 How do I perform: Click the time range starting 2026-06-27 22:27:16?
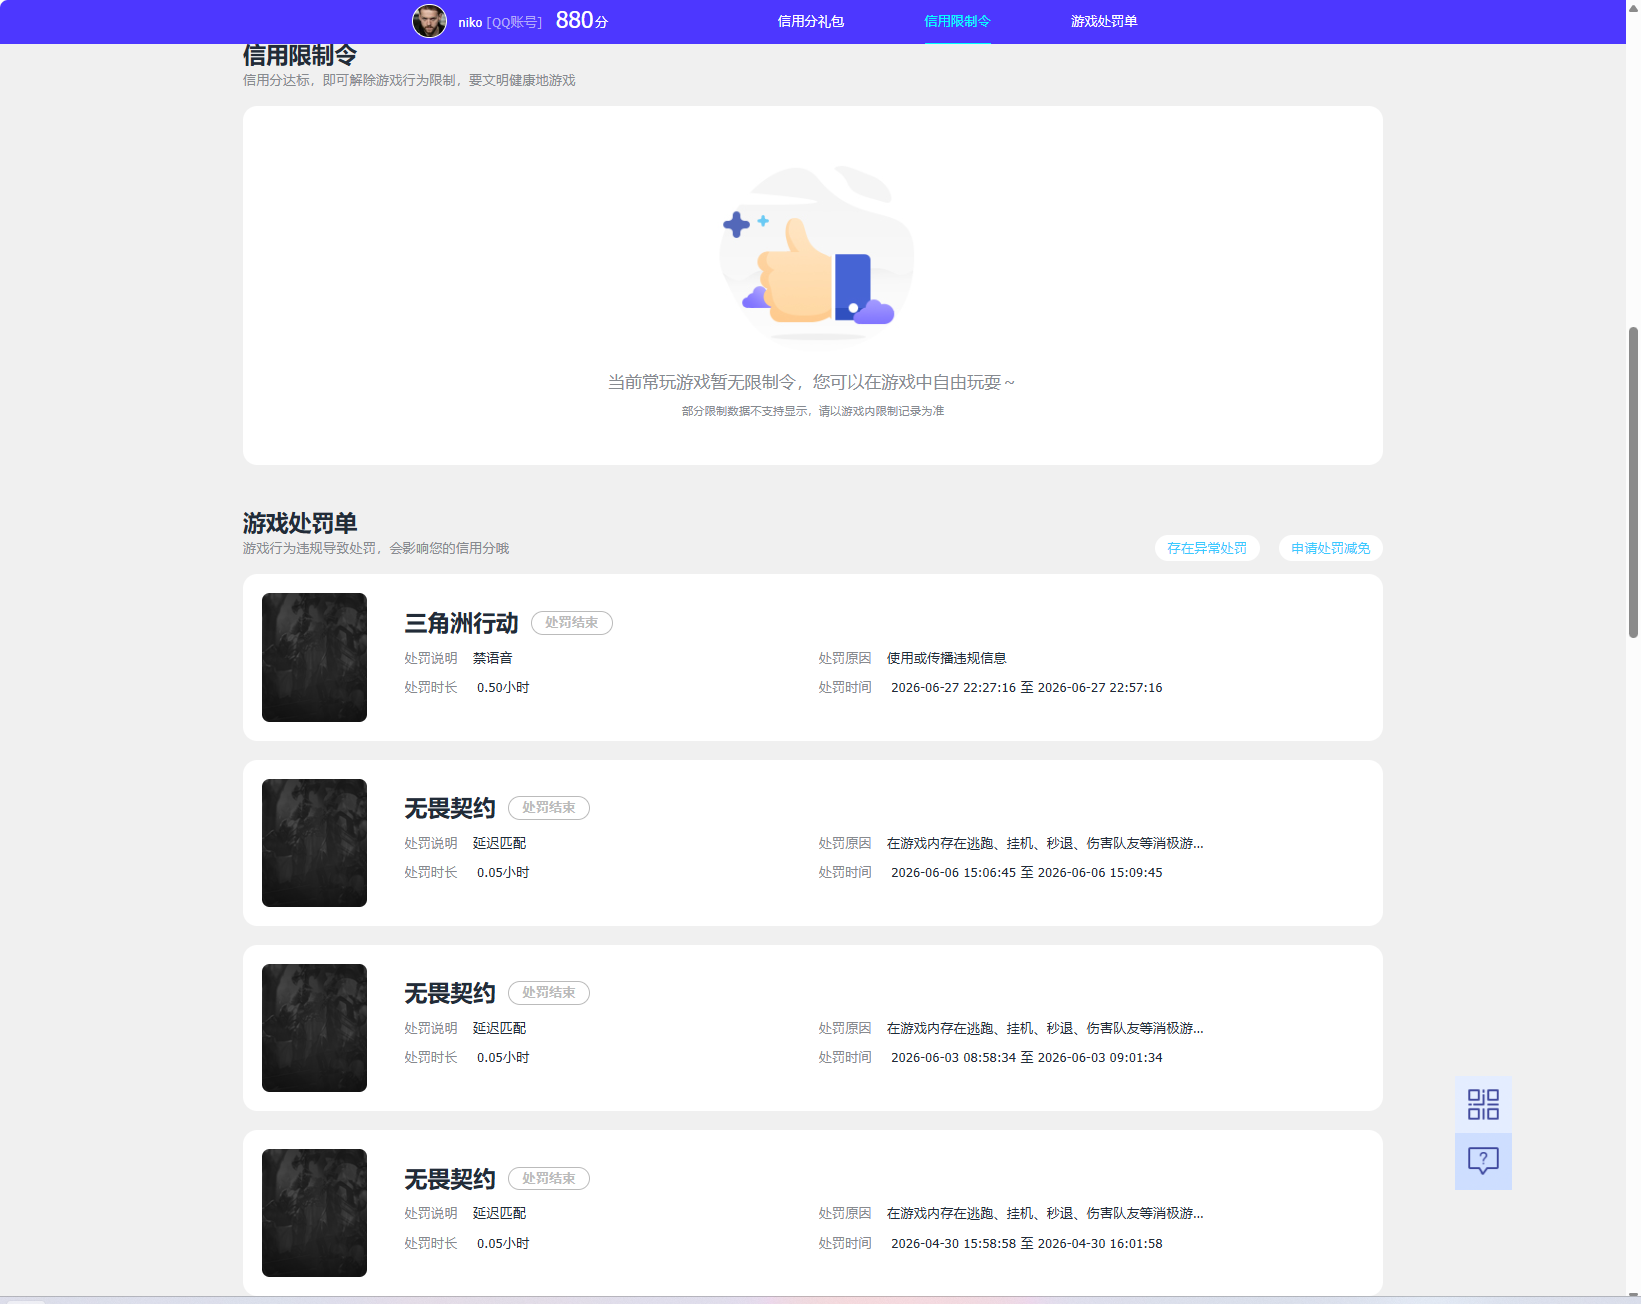1027,688
